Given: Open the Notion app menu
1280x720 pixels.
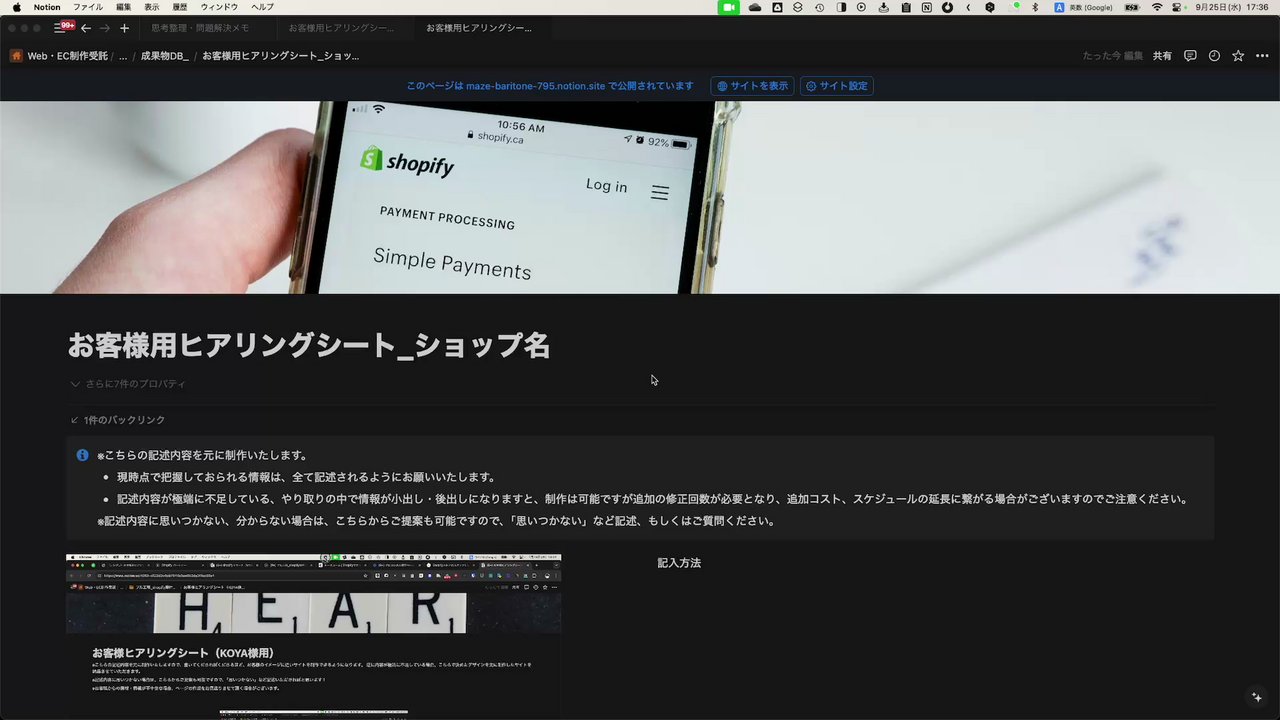Looking at the screenshot, I should pyautogui.click(x=47, y=7).
